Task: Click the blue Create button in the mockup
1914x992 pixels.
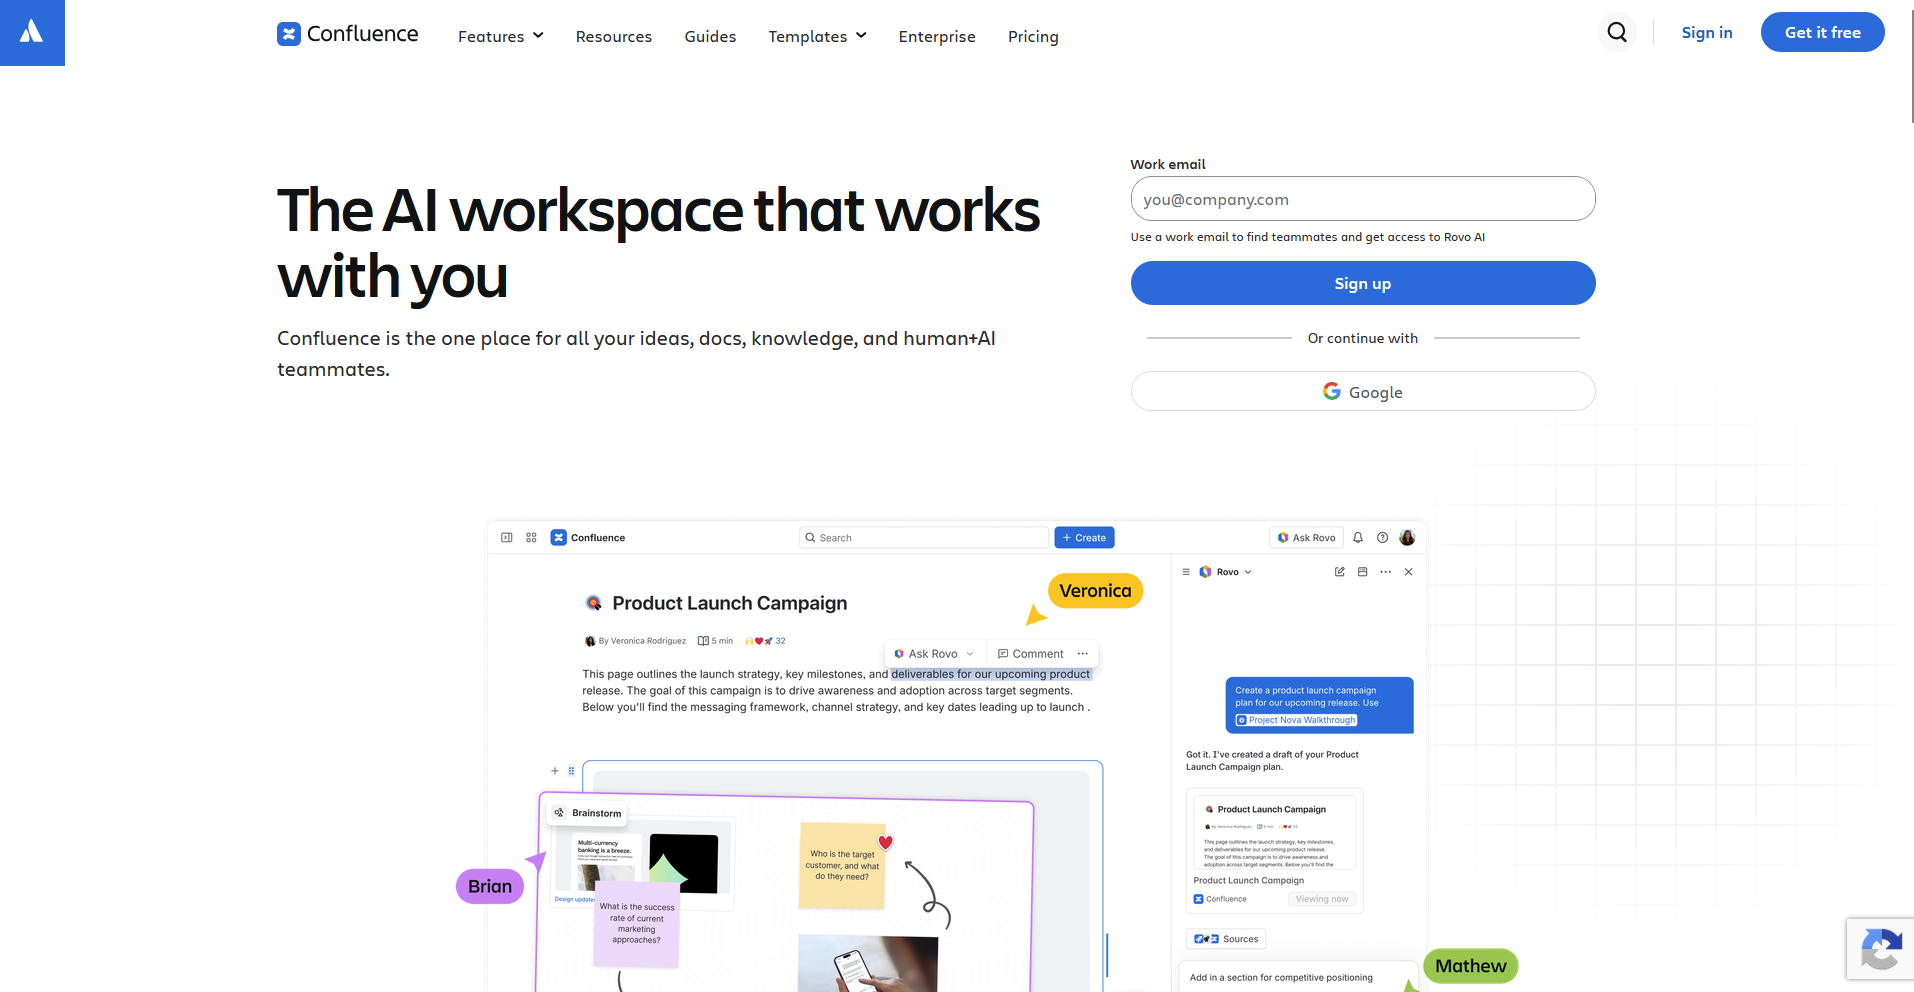Action: 1085,538
